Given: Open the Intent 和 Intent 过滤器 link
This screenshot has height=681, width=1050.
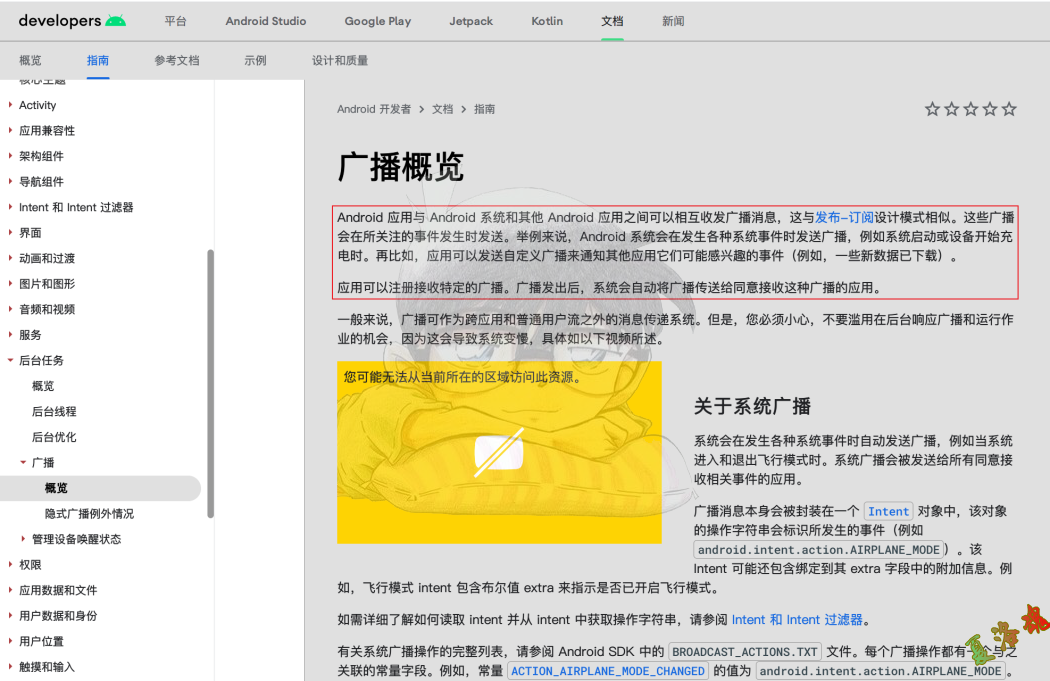Looking at the screenshot, I should pos(799,619).
